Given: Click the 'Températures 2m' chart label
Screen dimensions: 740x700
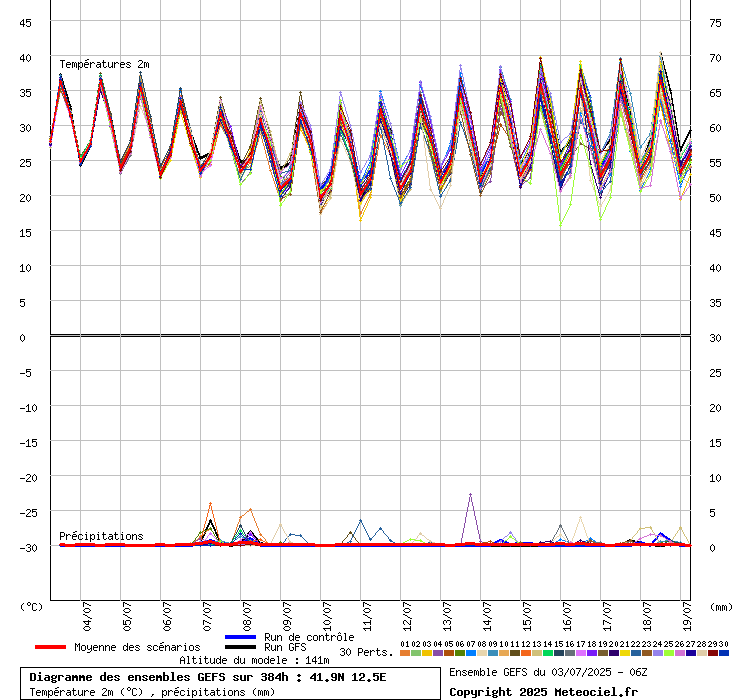Looking at the screenshot, I should pyautogui.click(x=104, y=64).
